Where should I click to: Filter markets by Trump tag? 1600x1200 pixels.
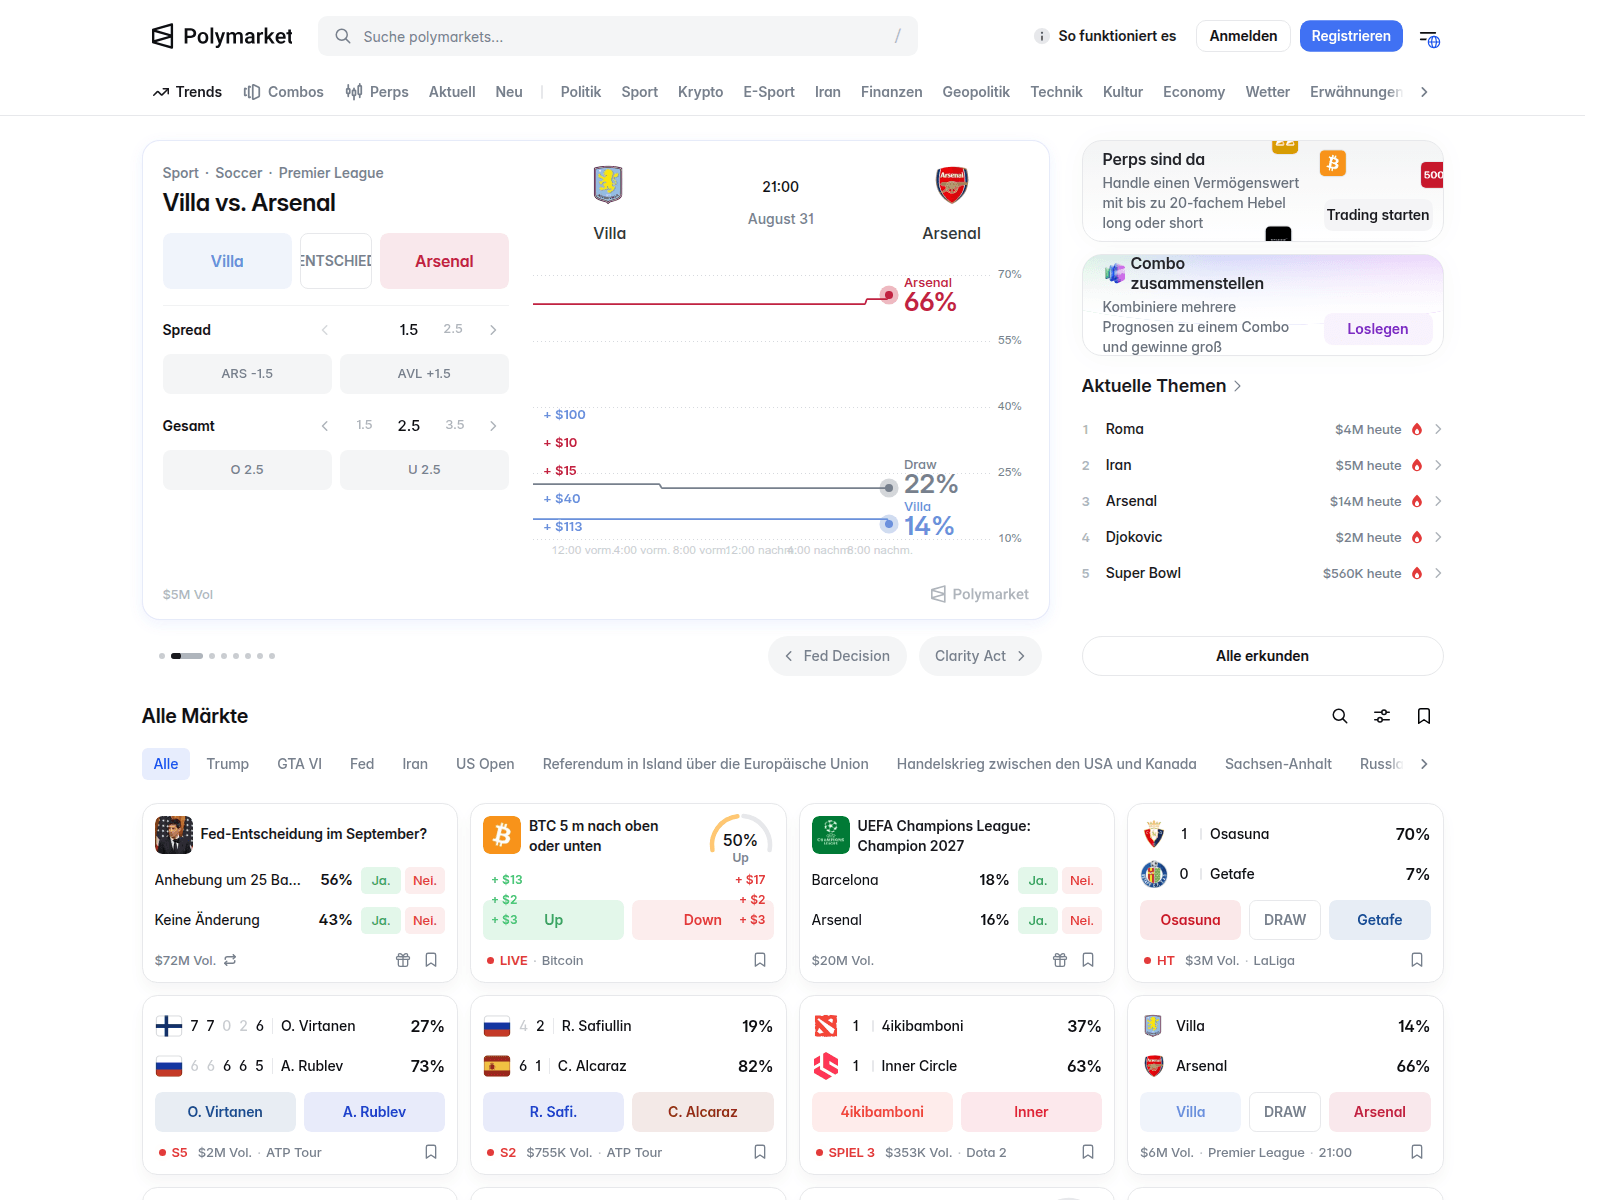[x=228, y=764]
